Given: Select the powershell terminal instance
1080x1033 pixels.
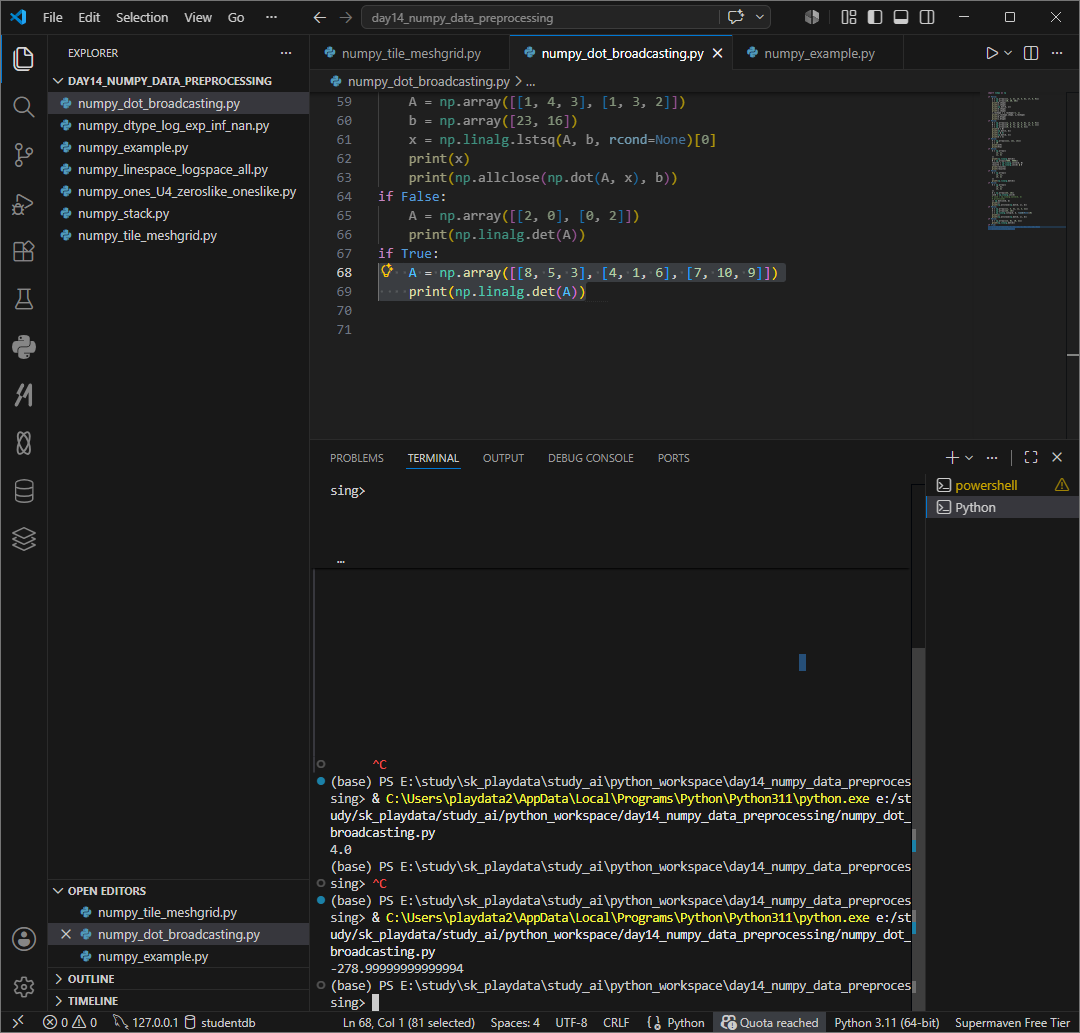Looking at the screenshot, I should (x=1002, y=485).
